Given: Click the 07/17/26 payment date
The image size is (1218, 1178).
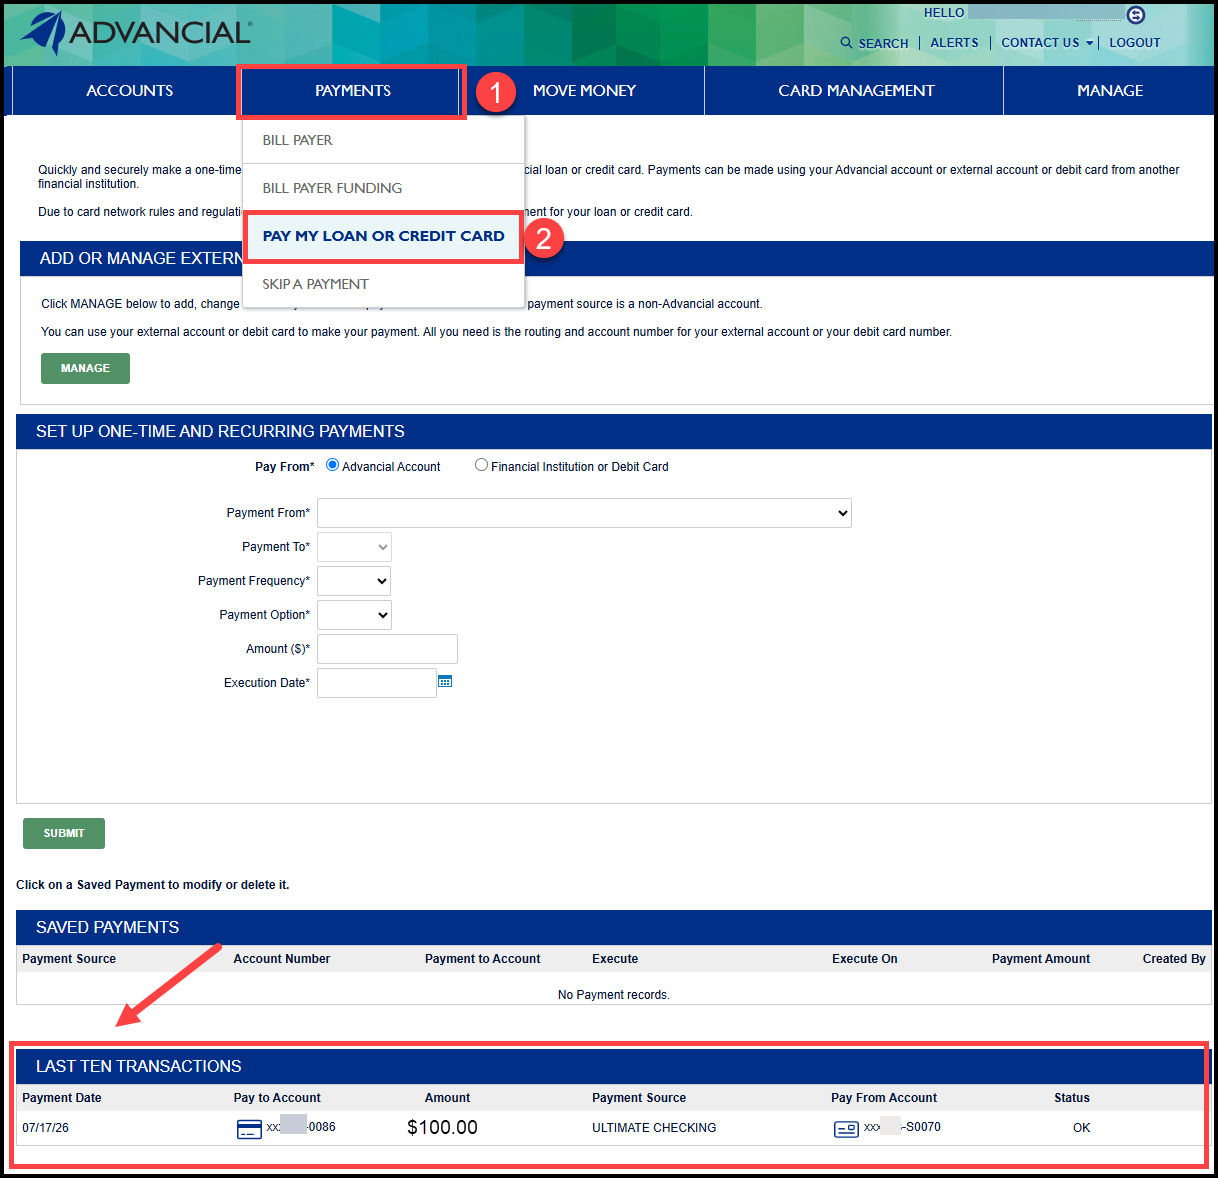Looking at the screenshot, I should pyautogui.click(x=46, y=1128).
